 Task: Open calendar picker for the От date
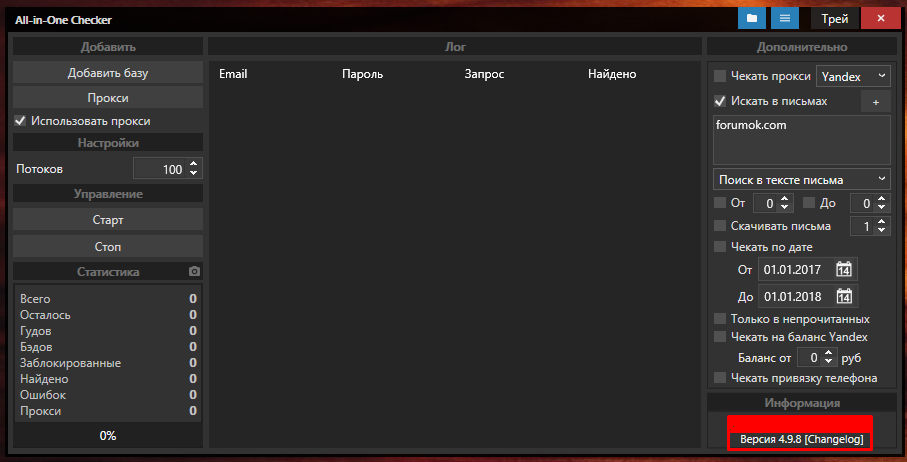[x=844, y=269]
